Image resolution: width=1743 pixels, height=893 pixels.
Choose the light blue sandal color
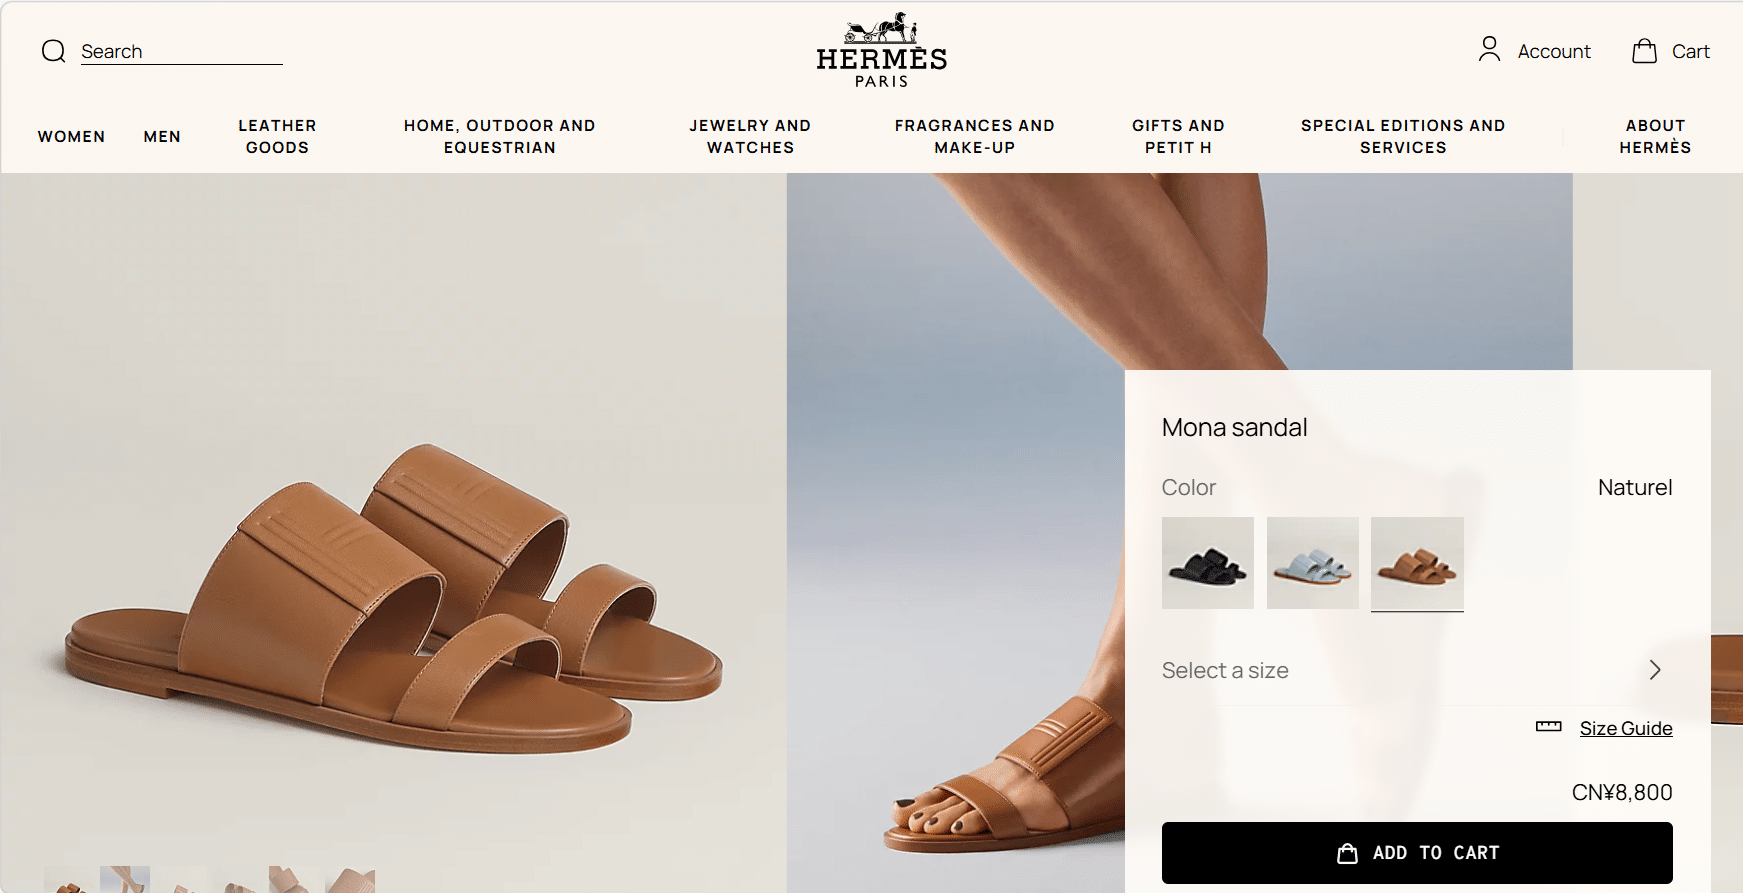click(1312, 563)
